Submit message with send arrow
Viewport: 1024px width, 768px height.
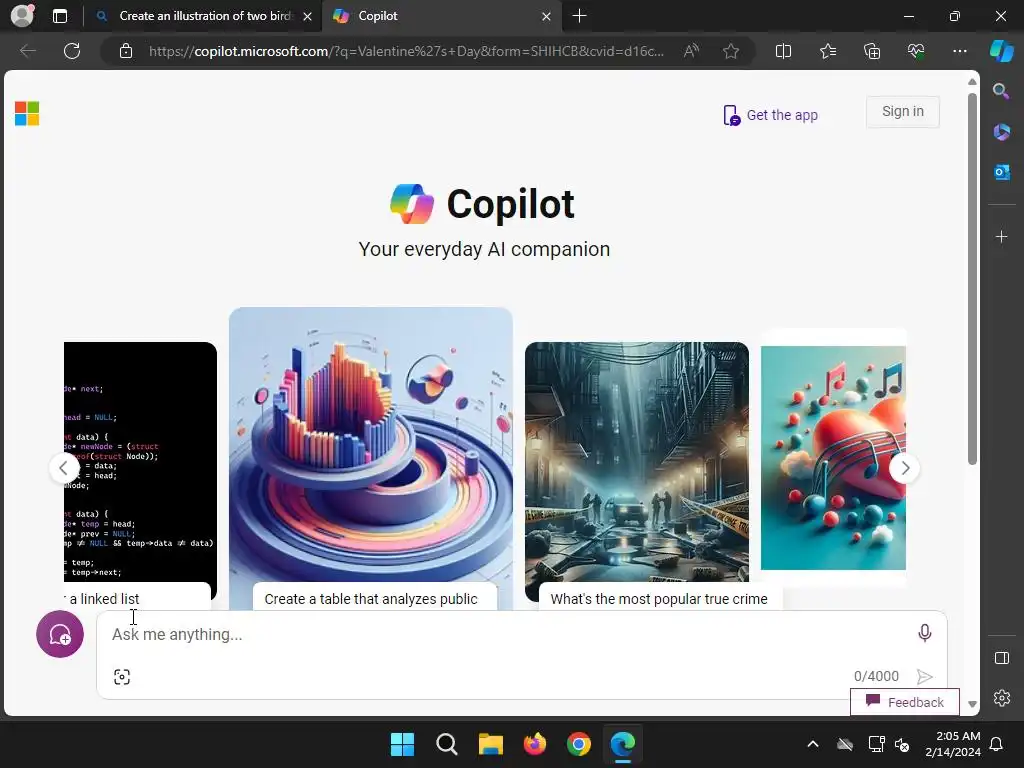(x=924, y=677)
